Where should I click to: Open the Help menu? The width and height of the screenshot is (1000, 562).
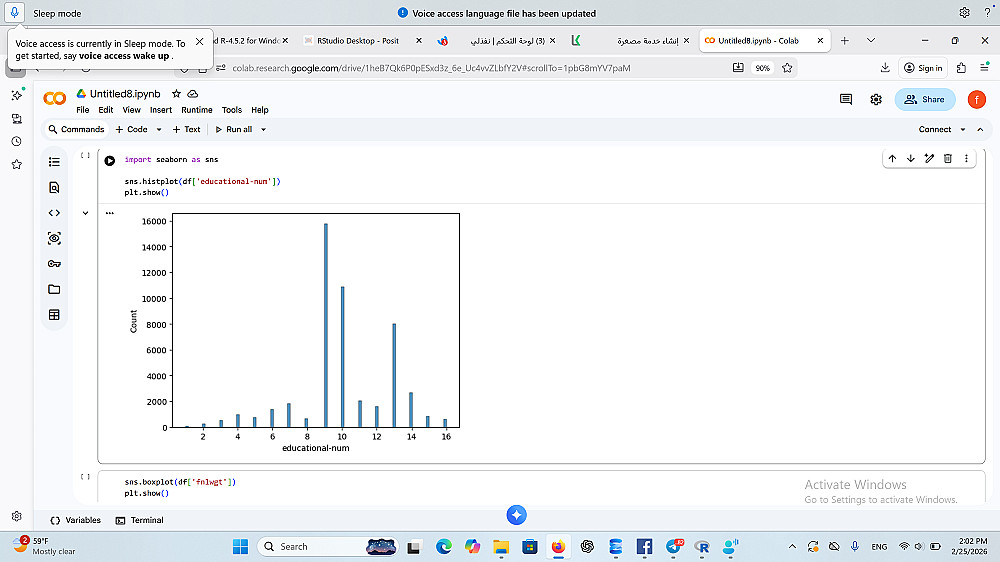tap(260, 110)
